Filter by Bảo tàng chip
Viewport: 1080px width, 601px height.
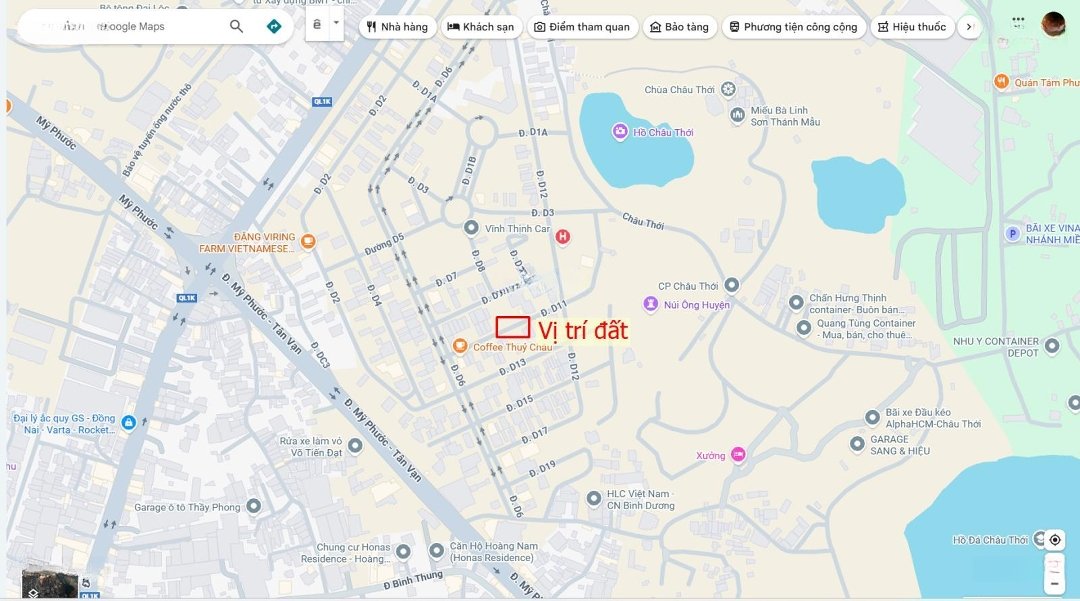point(680,27)
